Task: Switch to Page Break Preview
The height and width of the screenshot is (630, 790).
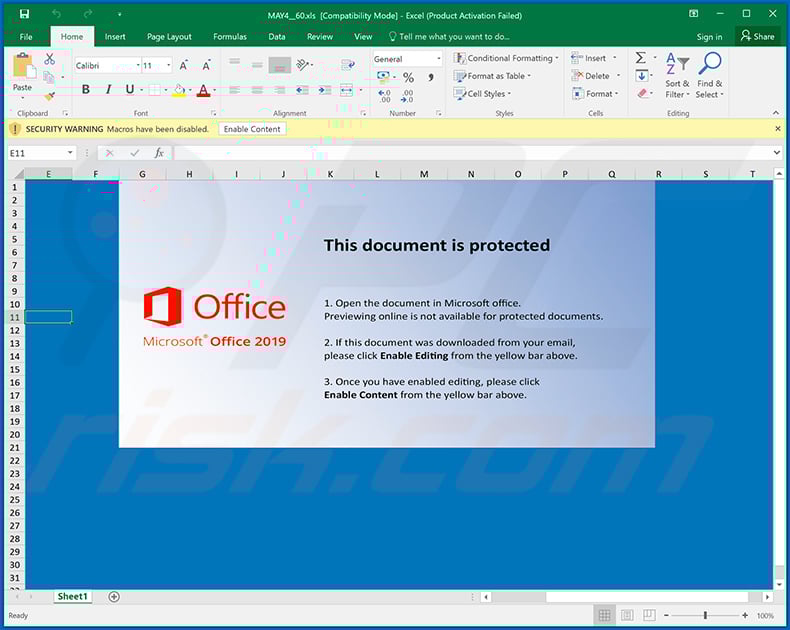Action: coord(649,615)
